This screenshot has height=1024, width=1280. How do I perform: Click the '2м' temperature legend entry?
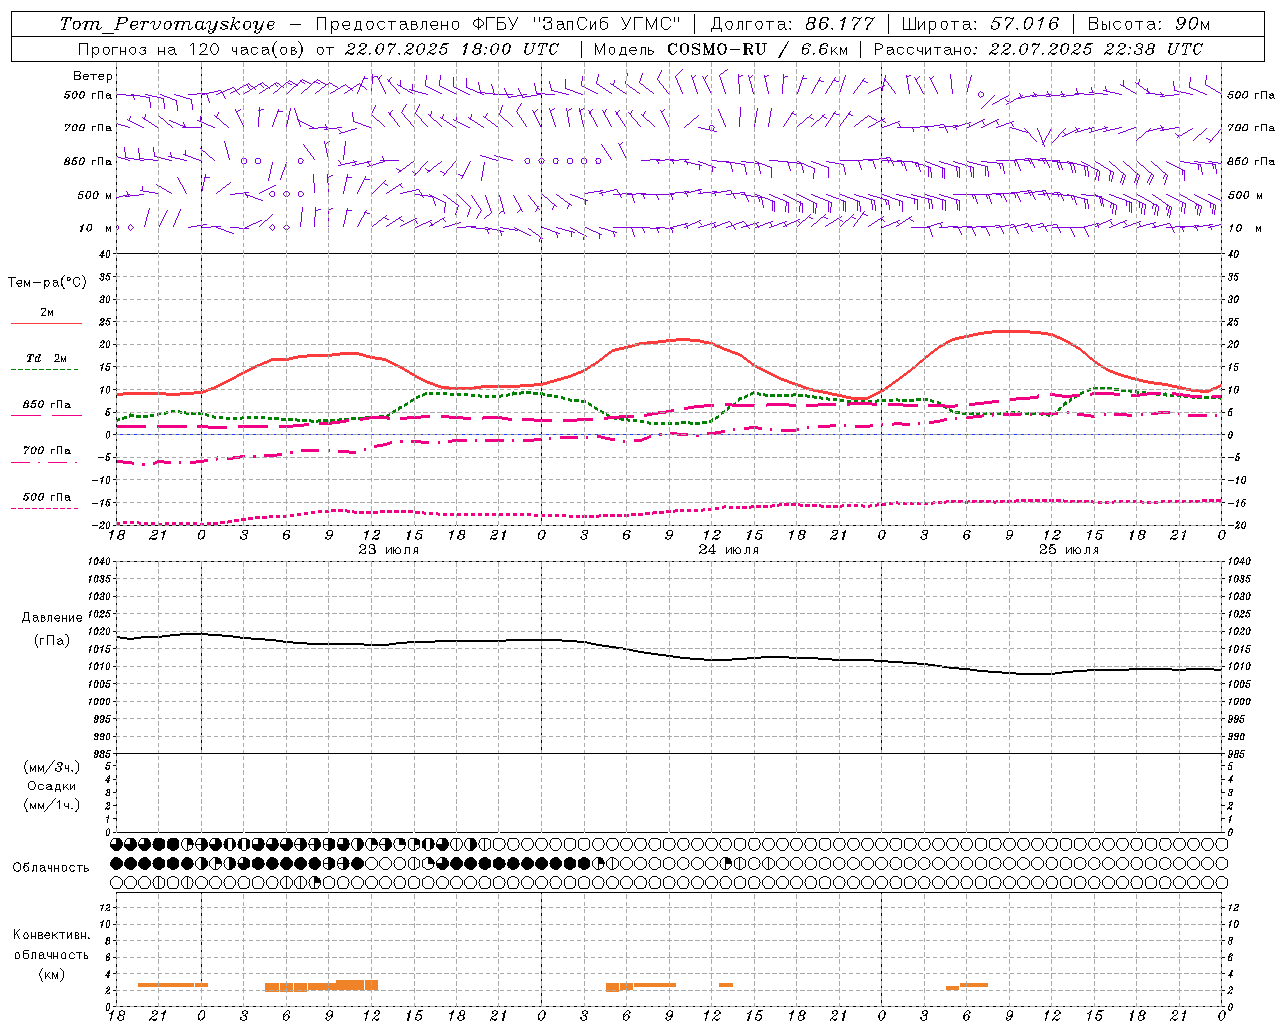pyautogui.click(x=47, y=313)
